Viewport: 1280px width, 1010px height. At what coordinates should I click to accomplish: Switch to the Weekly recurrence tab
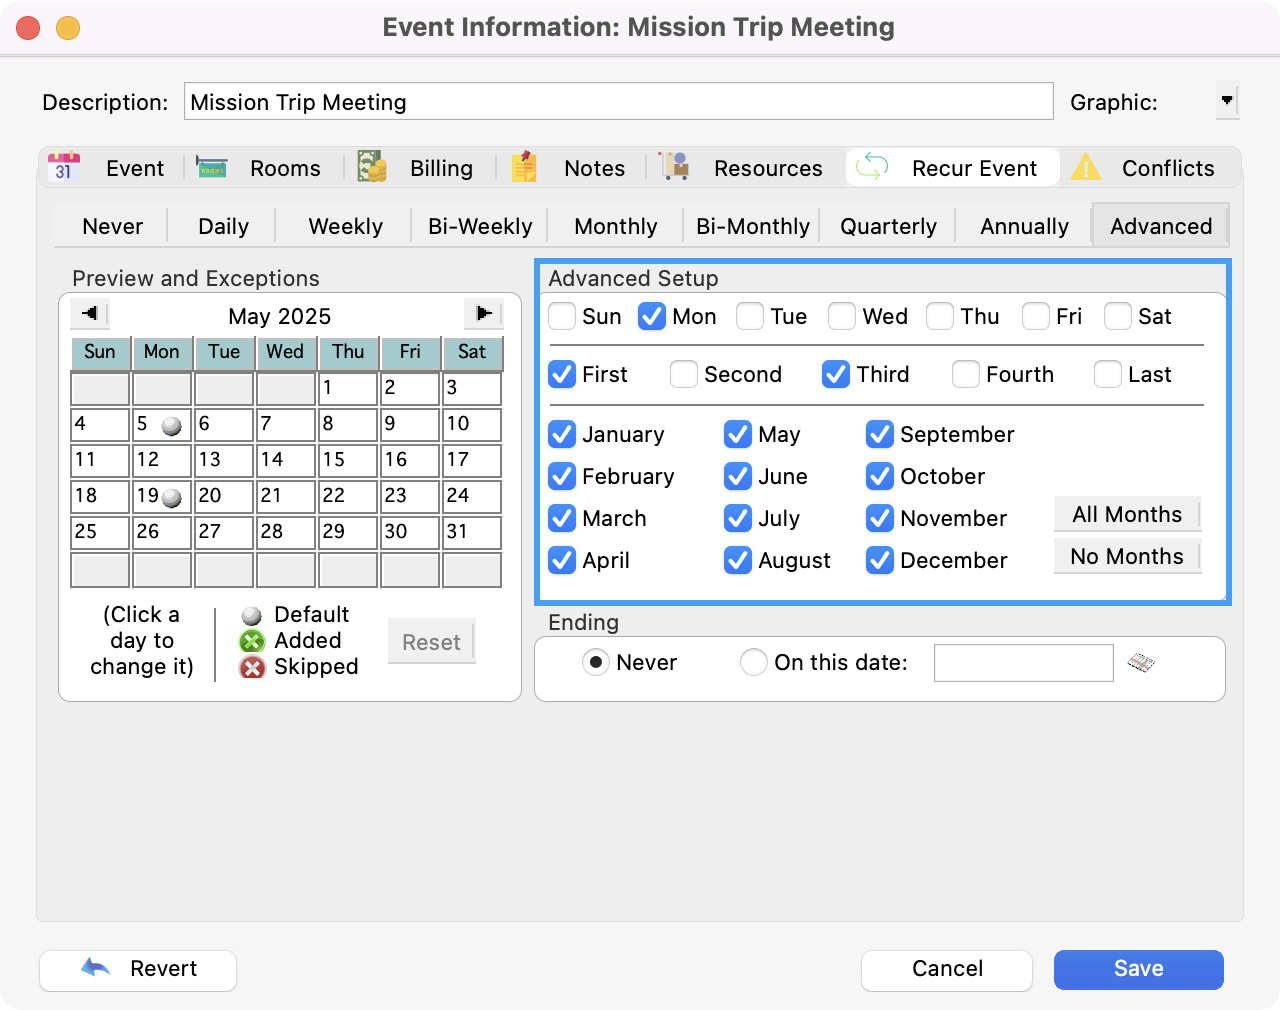pyautogui.click(x=345, y=226)
